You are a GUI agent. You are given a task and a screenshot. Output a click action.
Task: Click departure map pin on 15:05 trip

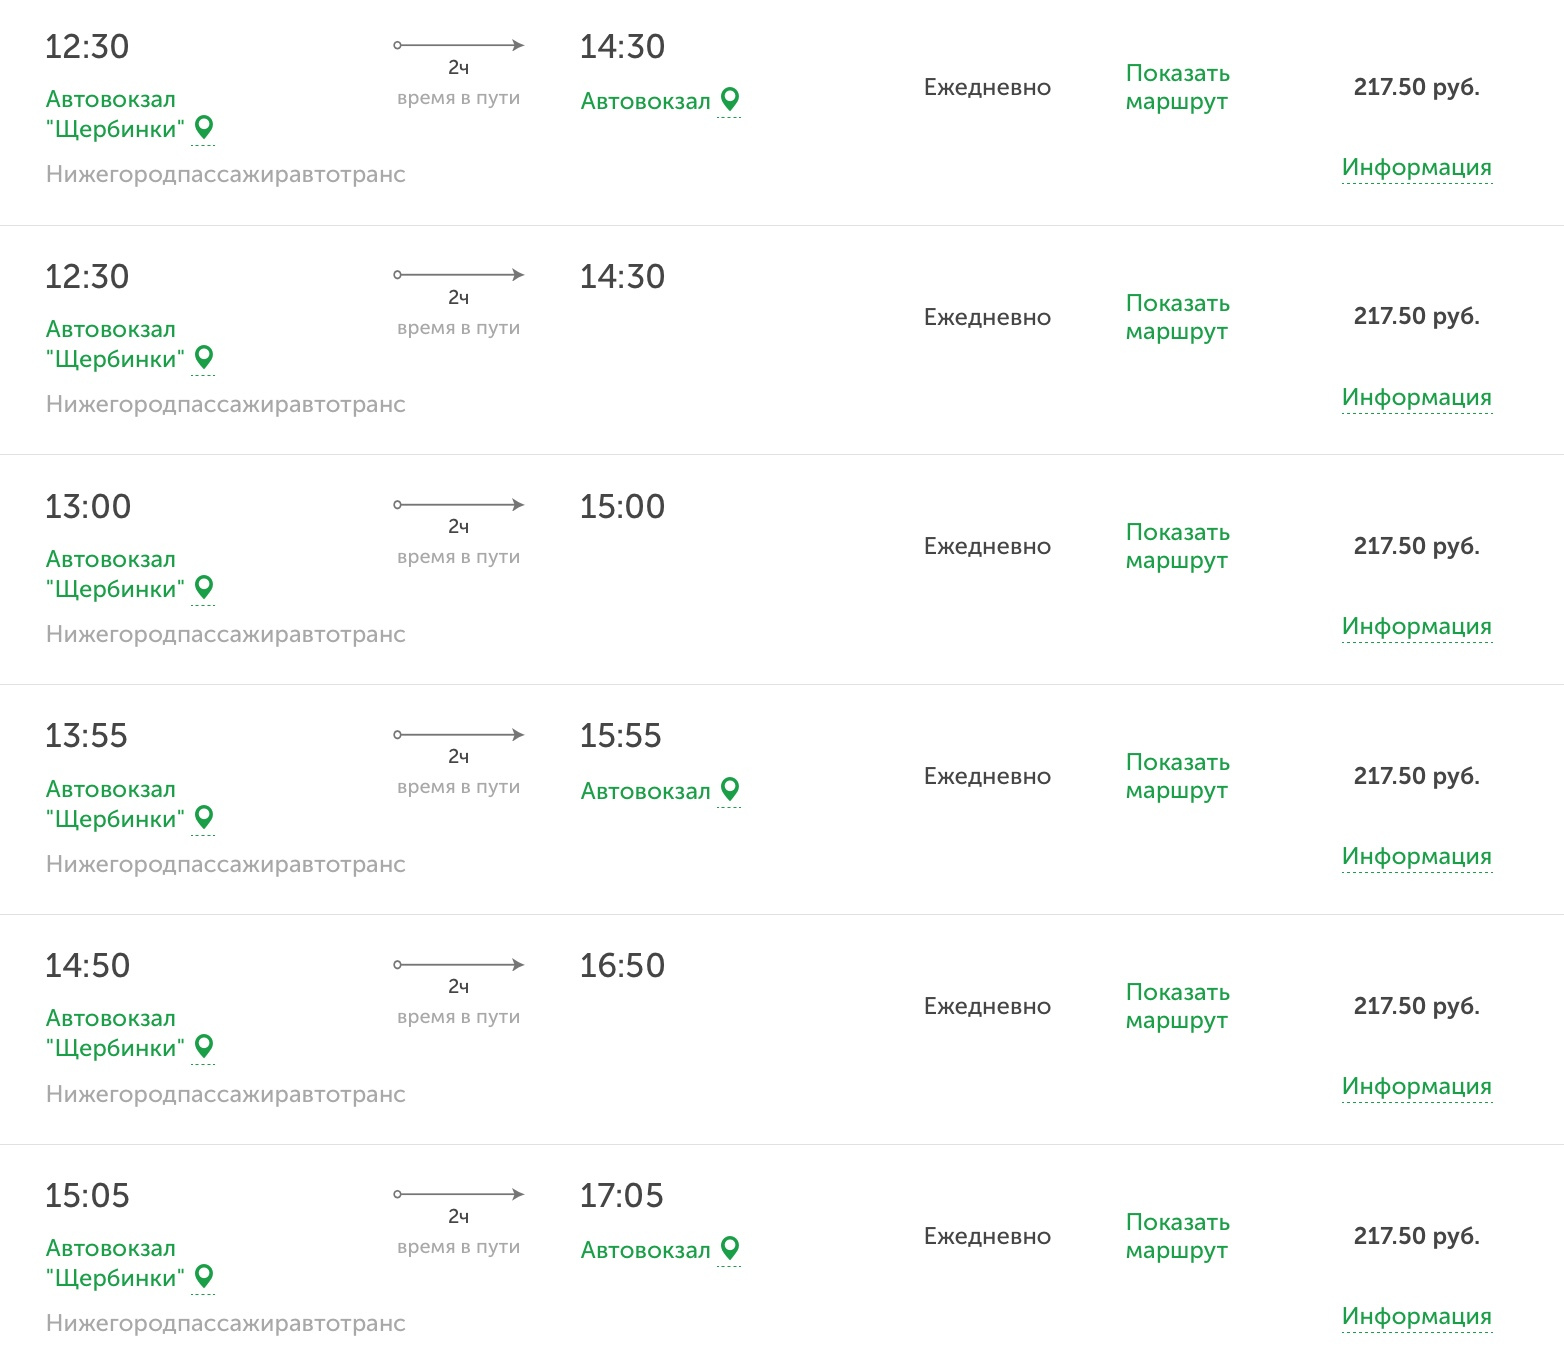[x=204, y=1276]
